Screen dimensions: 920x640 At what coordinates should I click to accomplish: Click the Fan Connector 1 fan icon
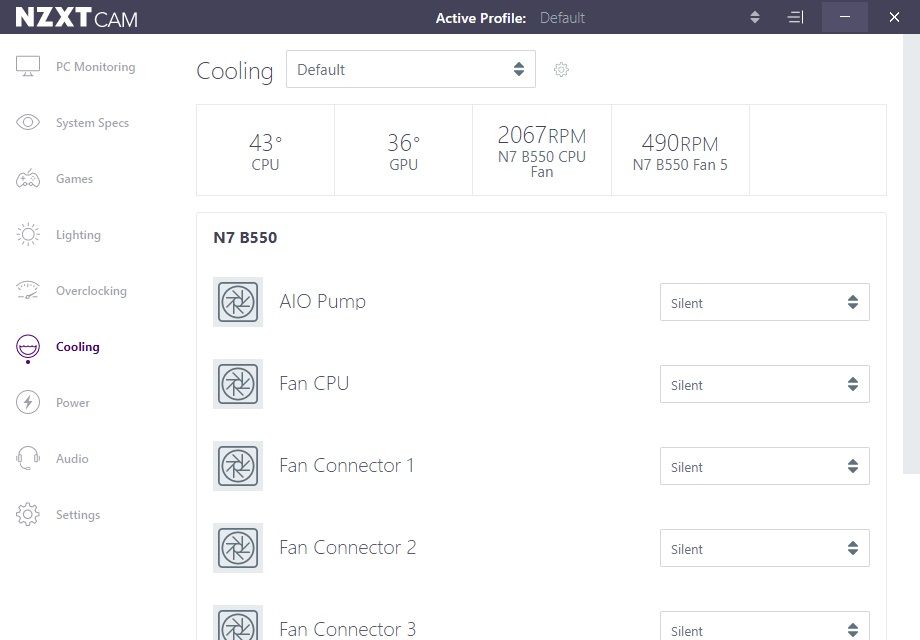coord(238,466)
